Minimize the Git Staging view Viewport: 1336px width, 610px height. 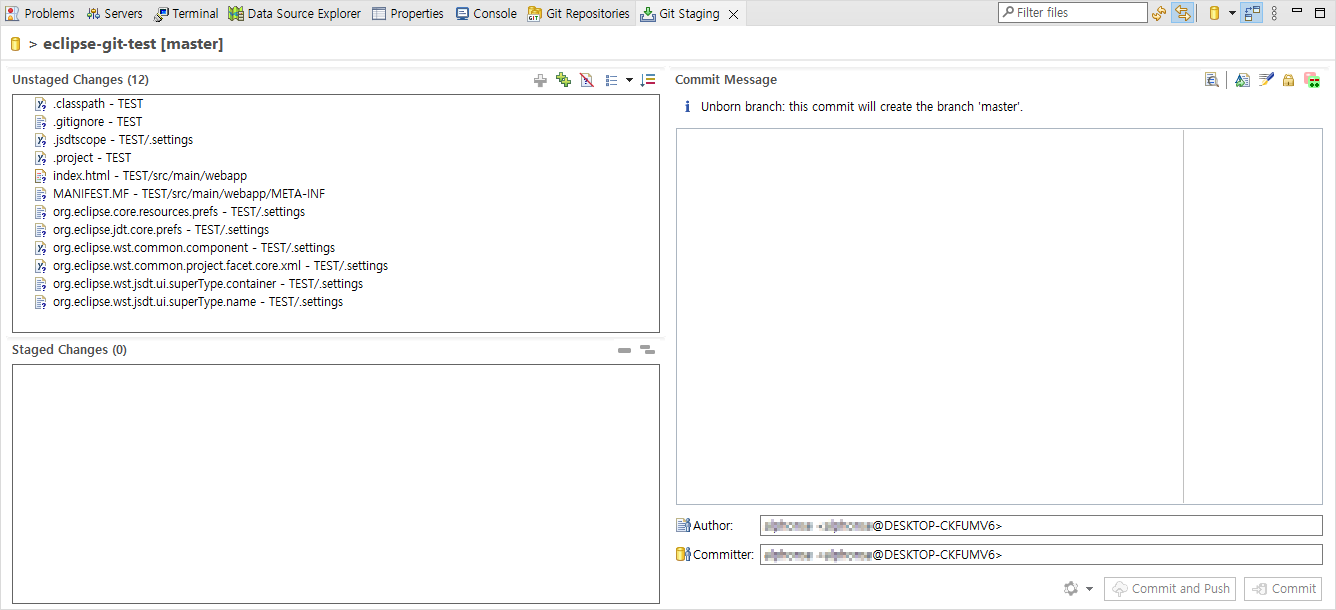[1297, 12]
